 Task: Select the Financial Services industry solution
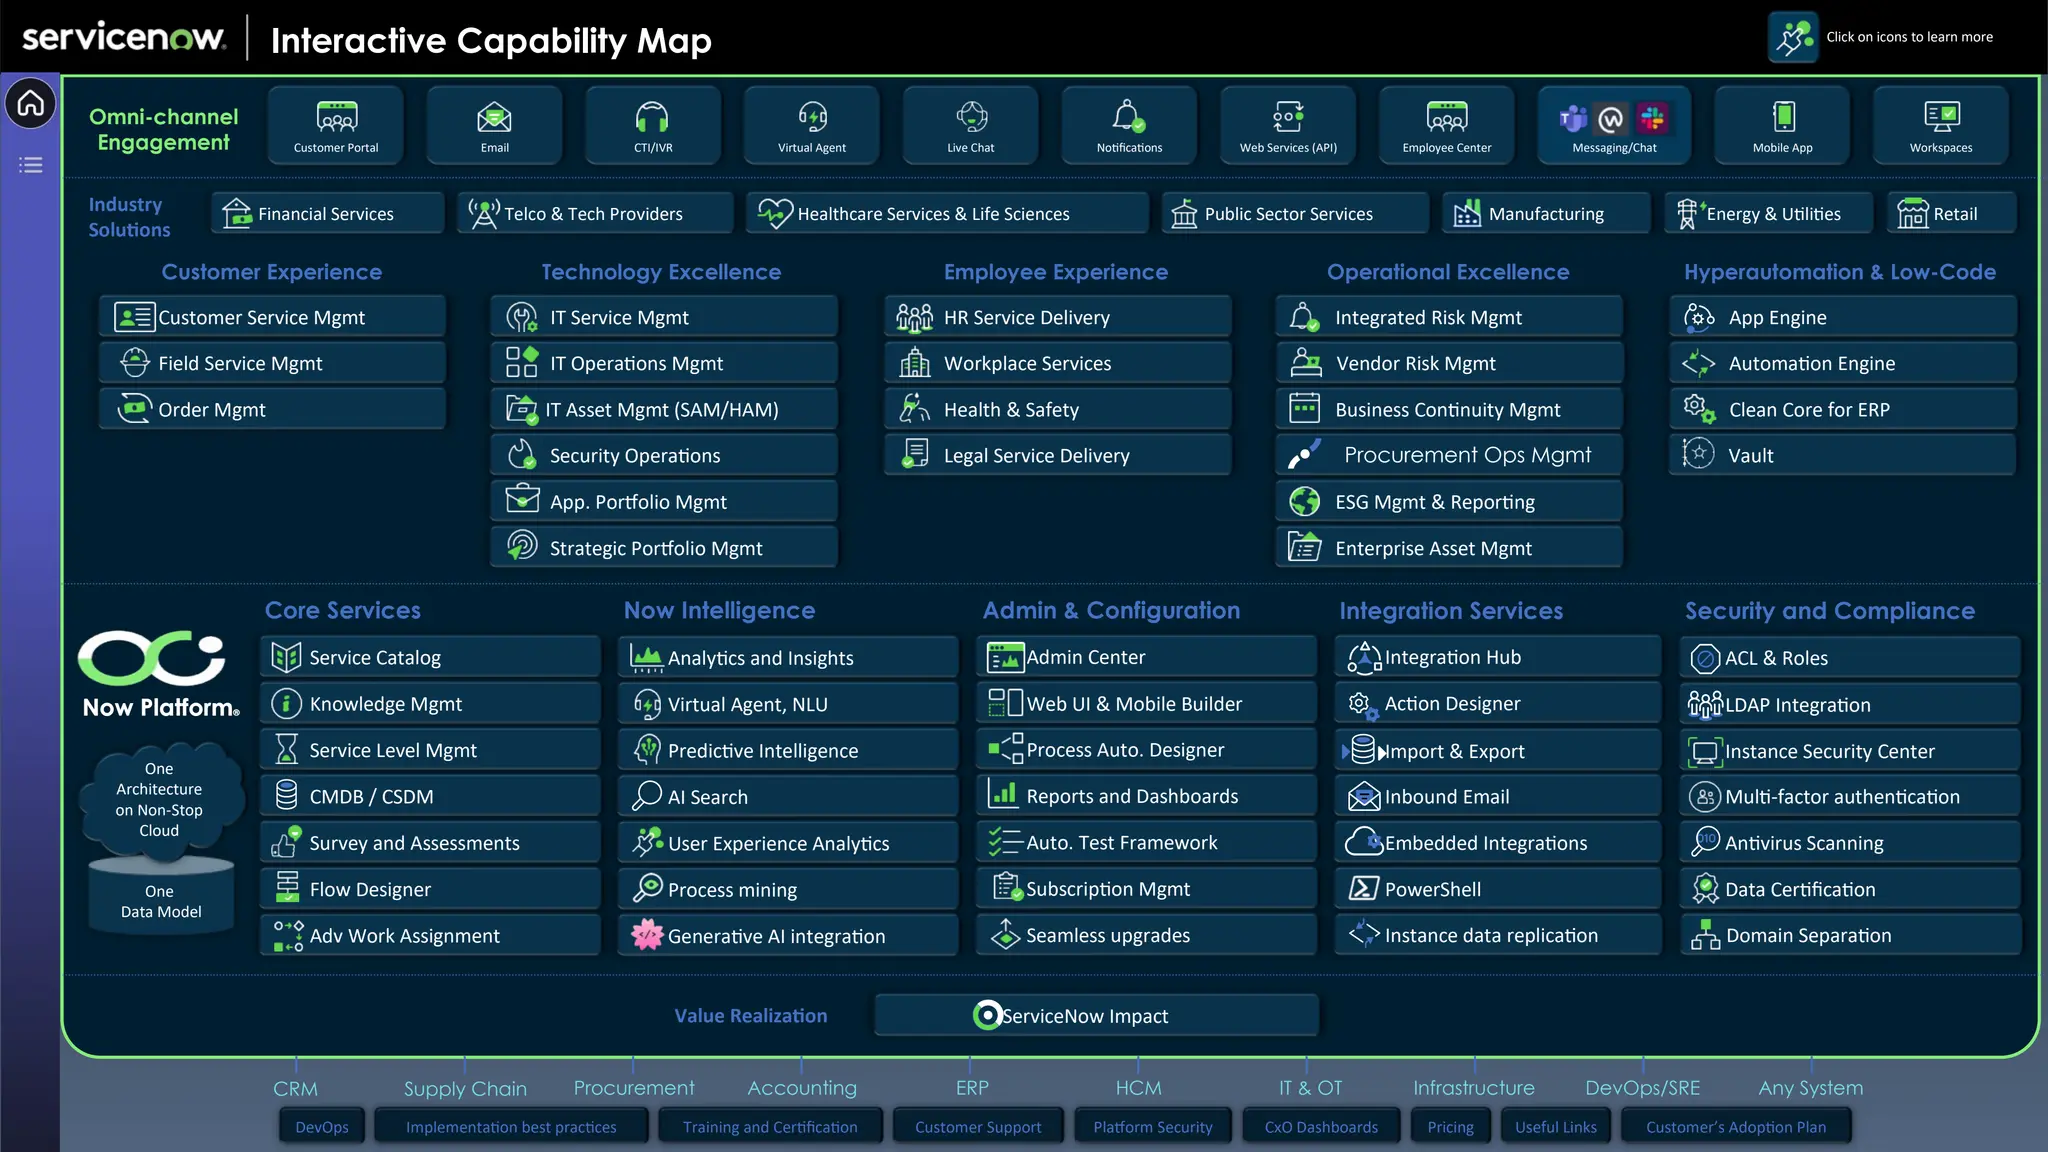[x=326, y=214]
